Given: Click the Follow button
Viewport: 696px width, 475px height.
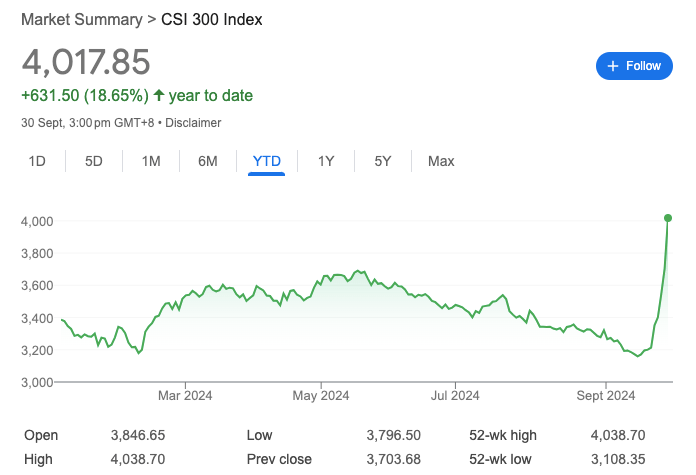Looking at the screenshot, I should [634, 66].
